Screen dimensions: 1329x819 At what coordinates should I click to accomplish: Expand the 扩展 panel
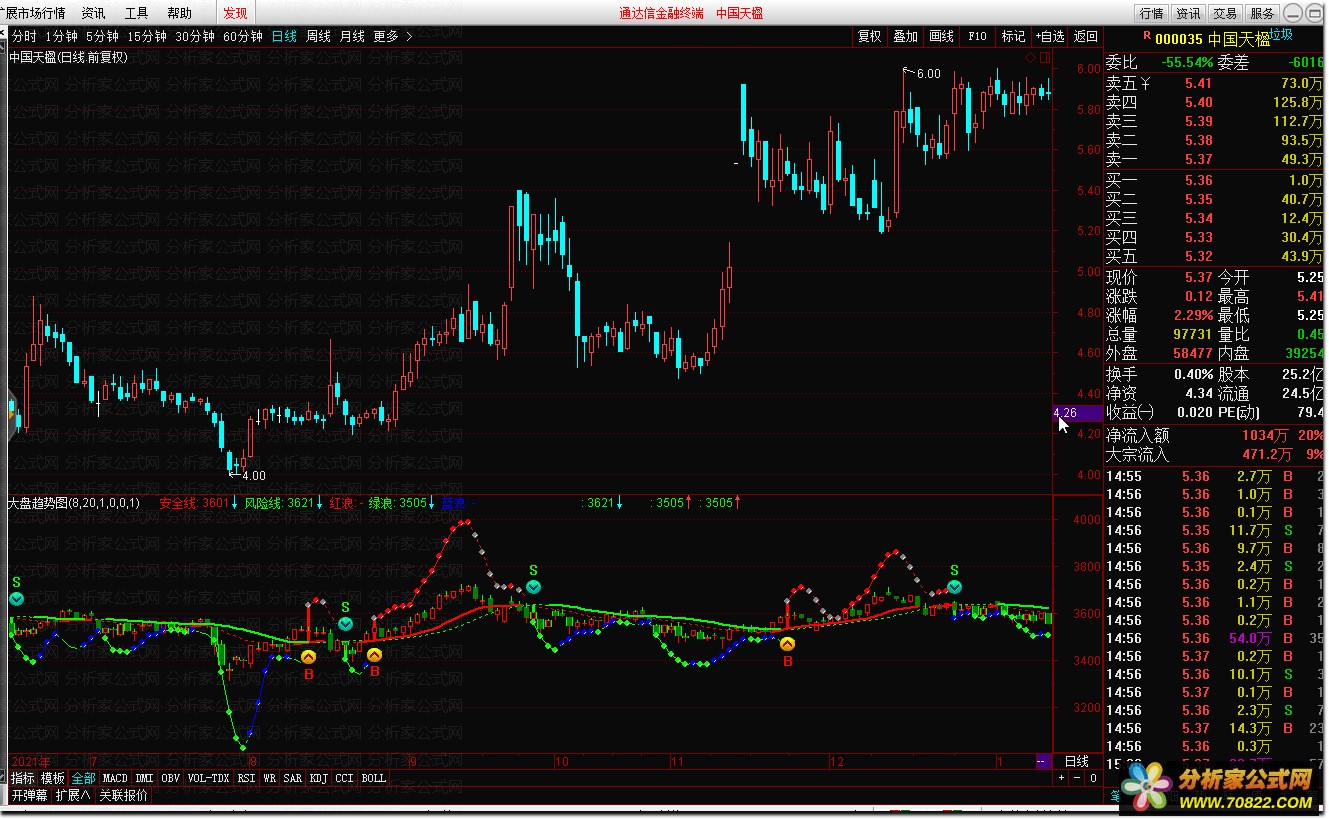72,796
